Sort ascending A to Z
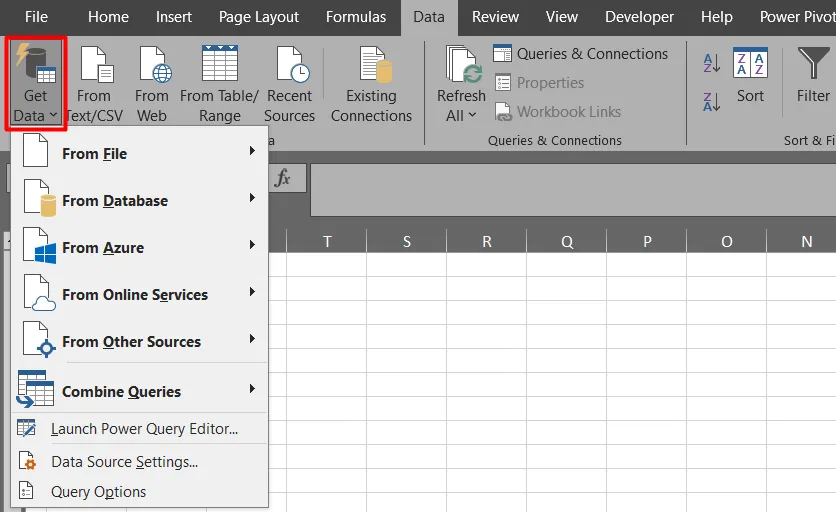This screenshot has height=512, width=836. (x=711, y=63)
